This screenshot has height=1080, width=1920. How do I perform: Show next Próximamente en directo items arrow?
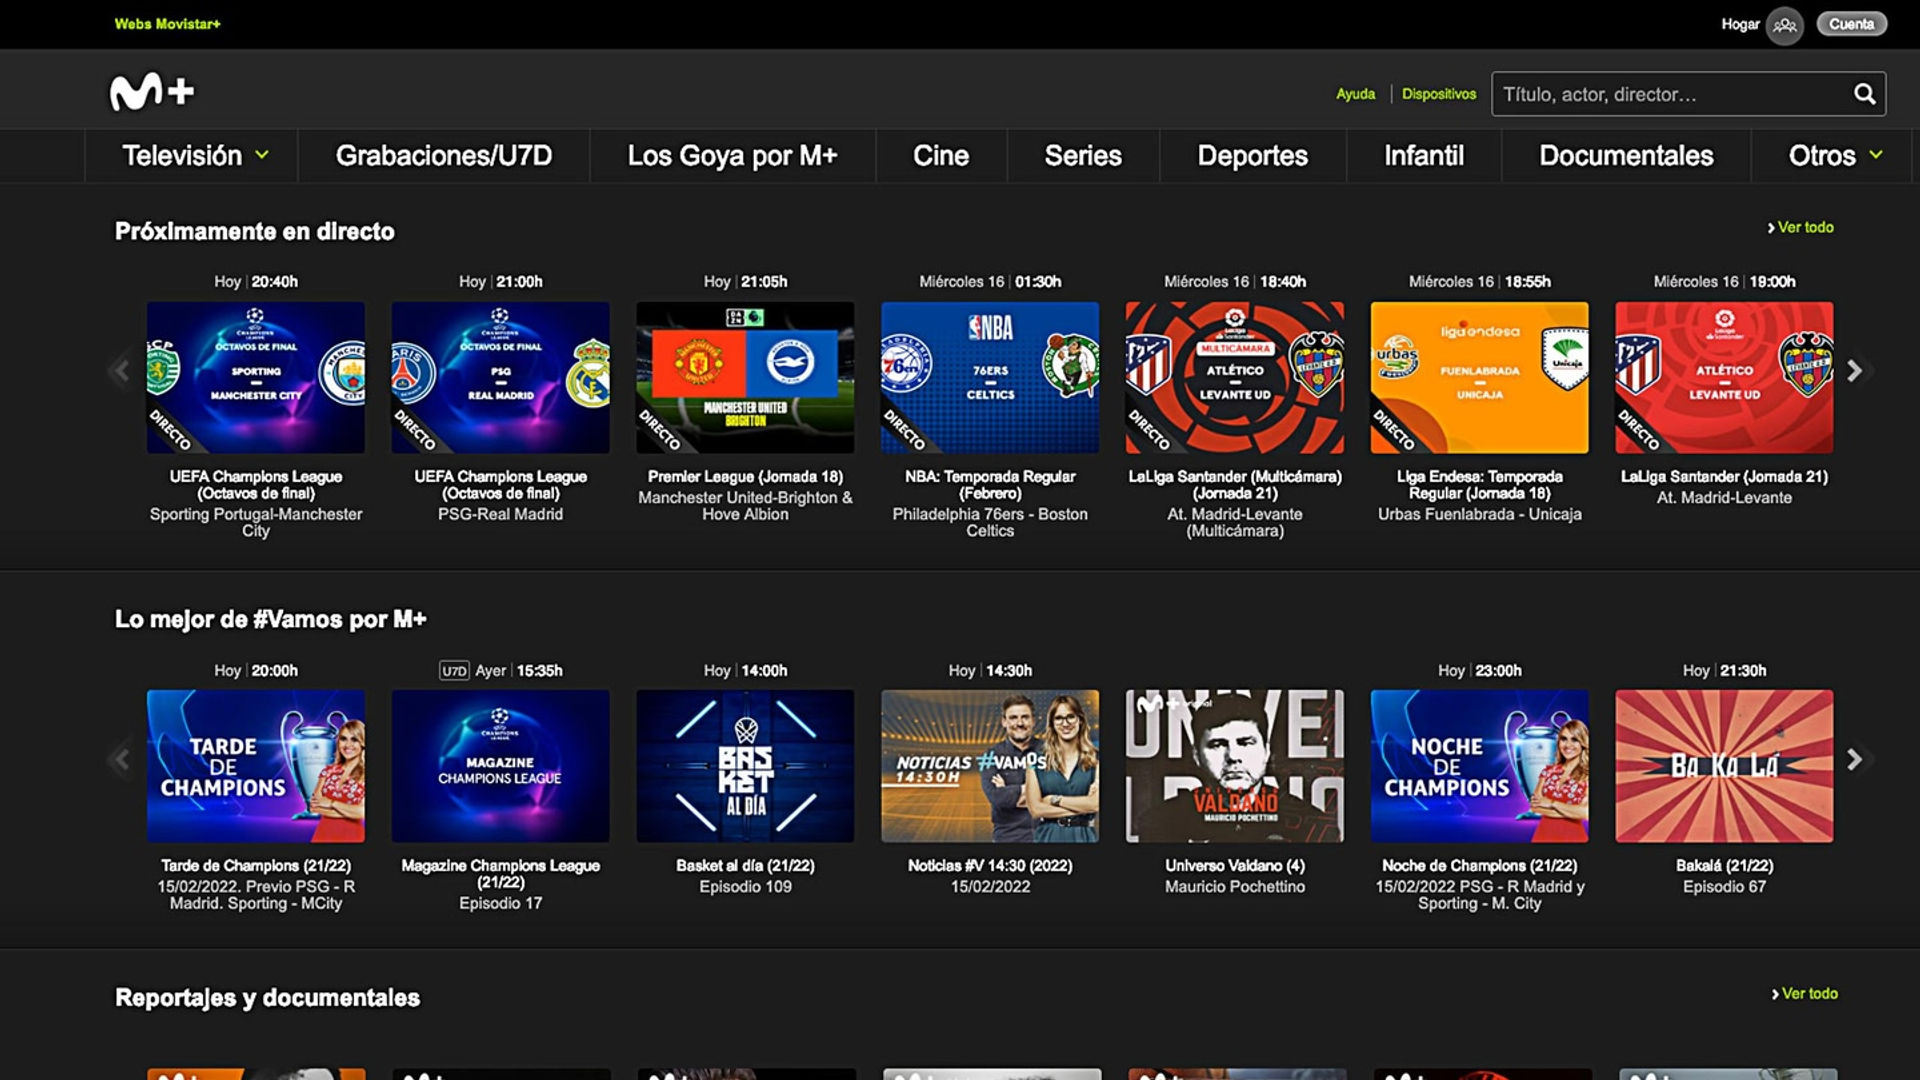tap(1855, 371)
